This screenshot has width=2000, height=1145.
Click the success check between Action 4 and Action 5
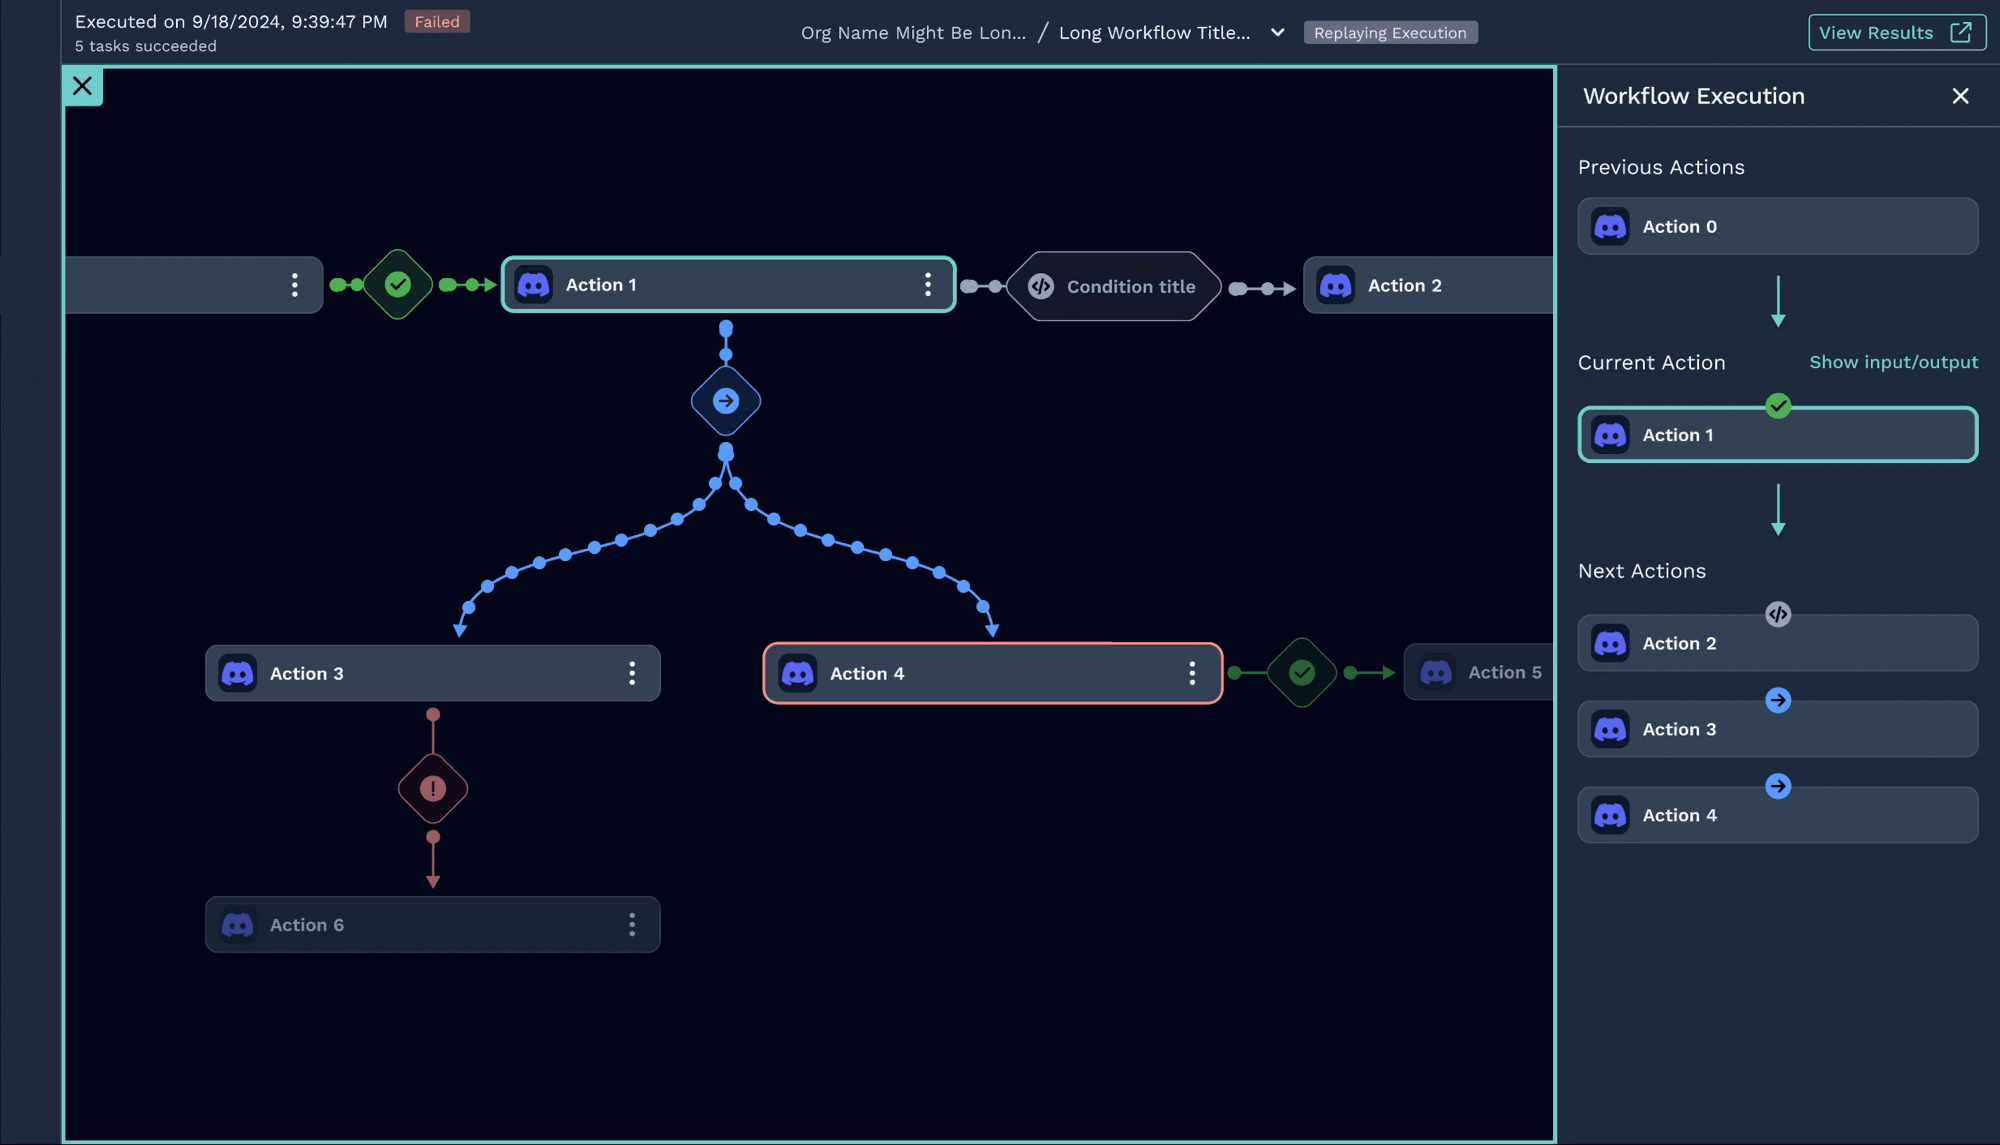click(1301, 673)
